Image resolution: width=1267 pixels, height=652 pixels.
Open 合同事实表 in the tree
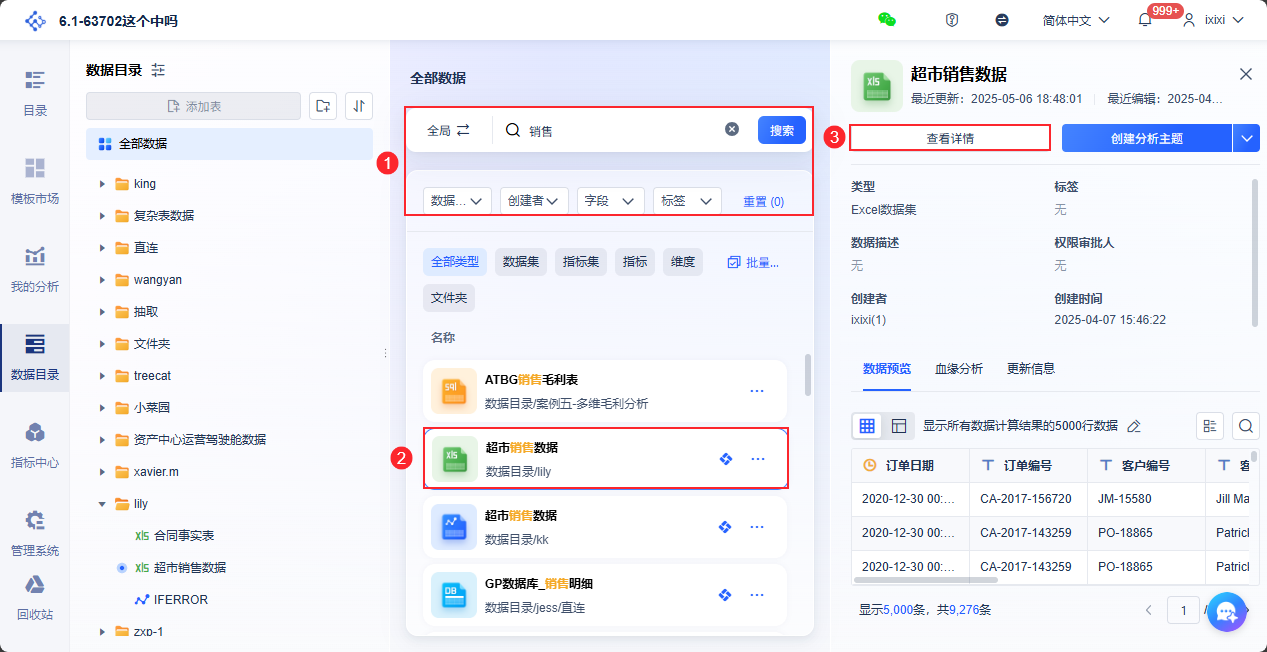[184, 536]
